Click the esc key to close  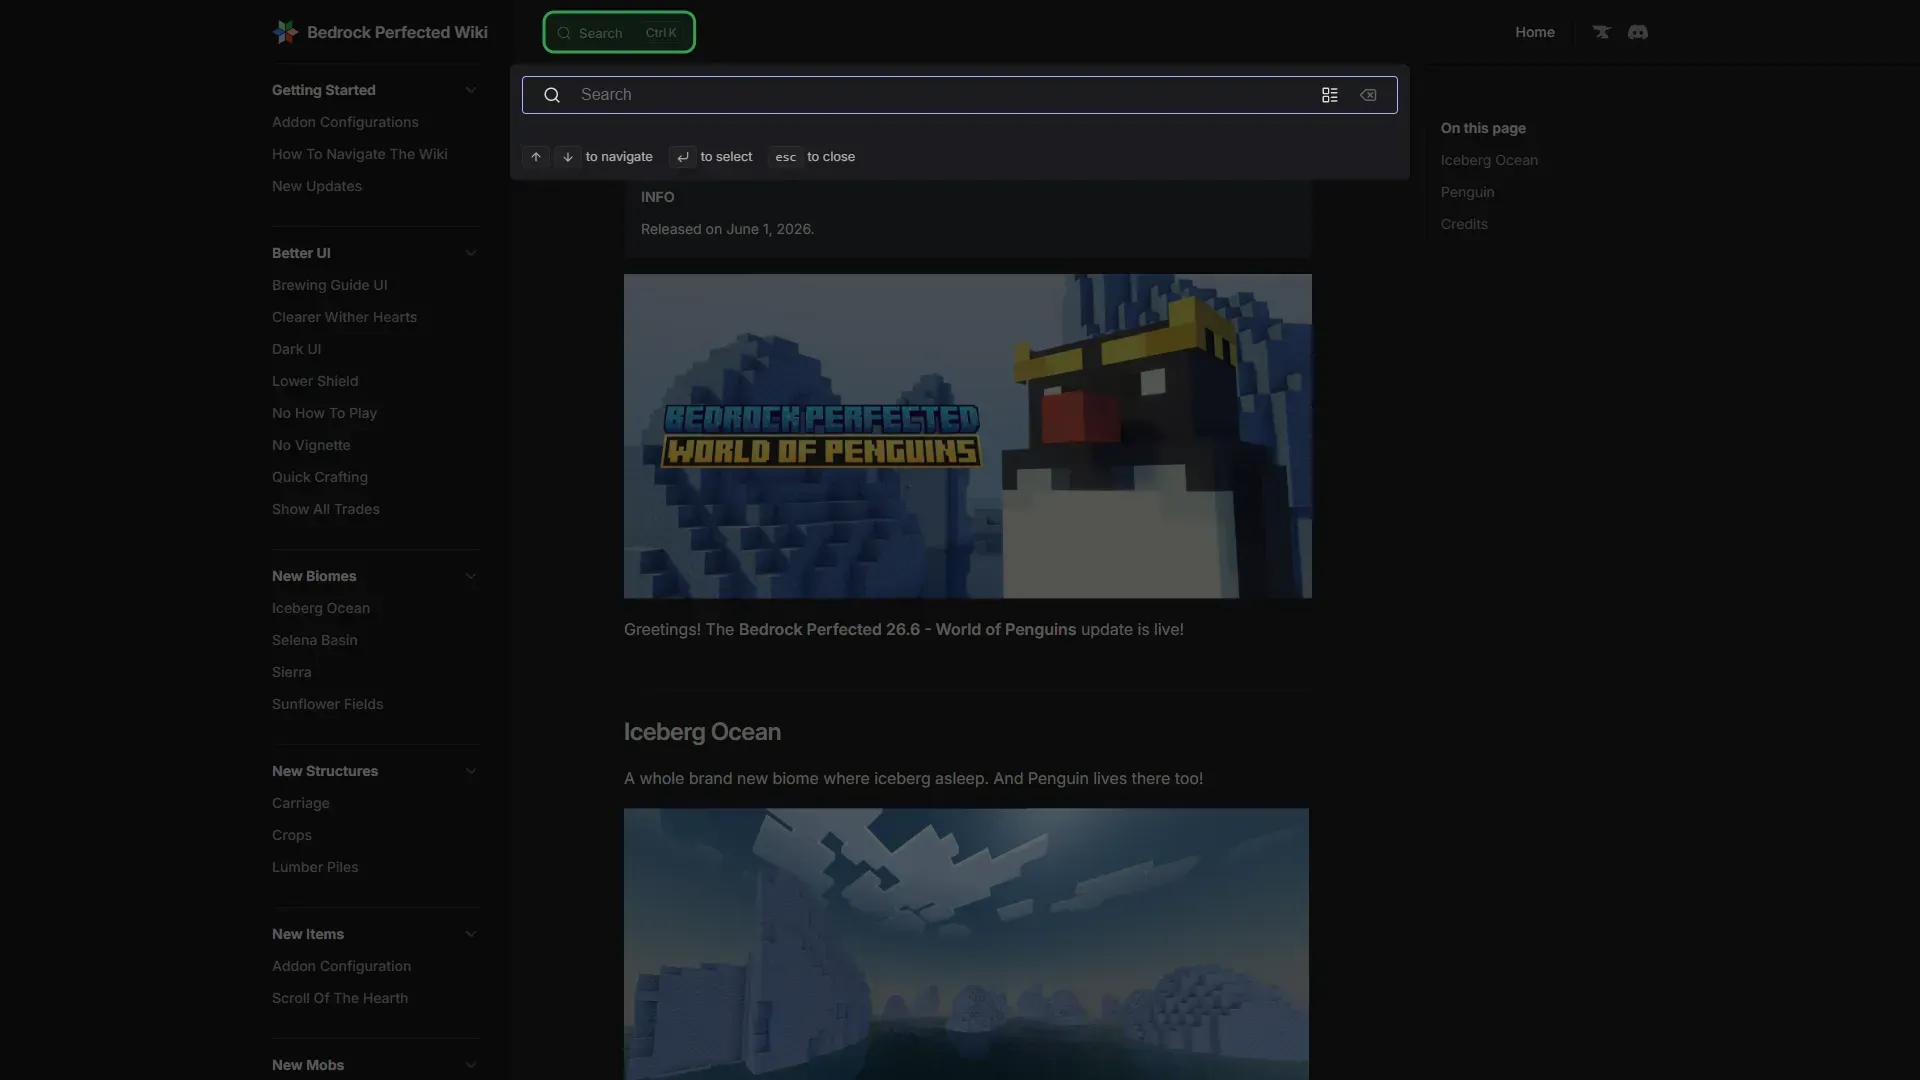786,157
